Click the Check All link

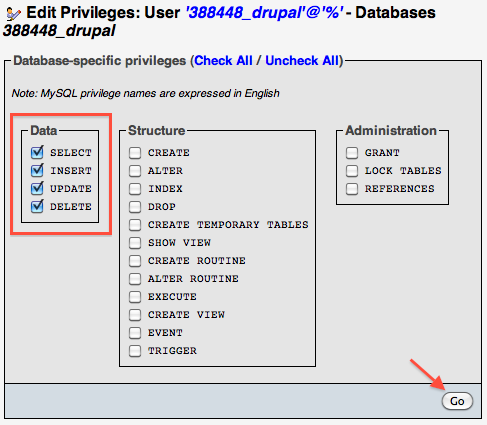click(x=223, y=61)
